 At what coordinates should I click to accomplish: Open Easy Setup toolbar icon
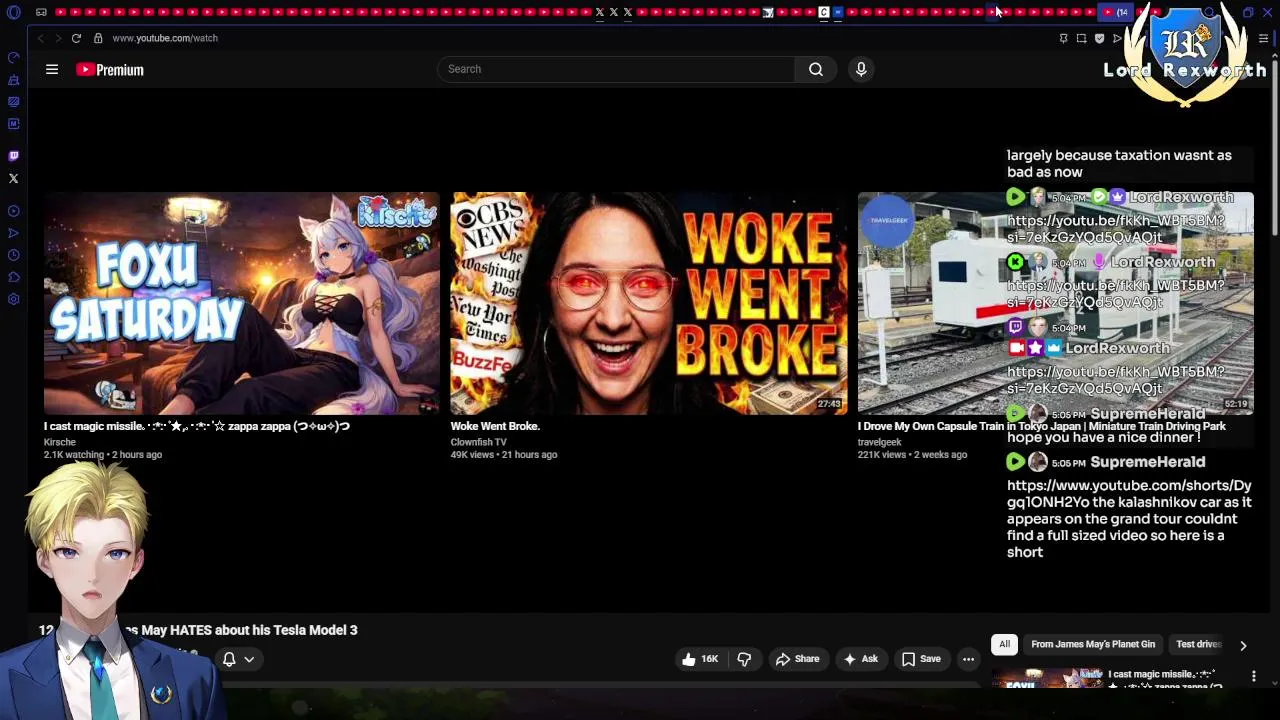click(1263, 38)
